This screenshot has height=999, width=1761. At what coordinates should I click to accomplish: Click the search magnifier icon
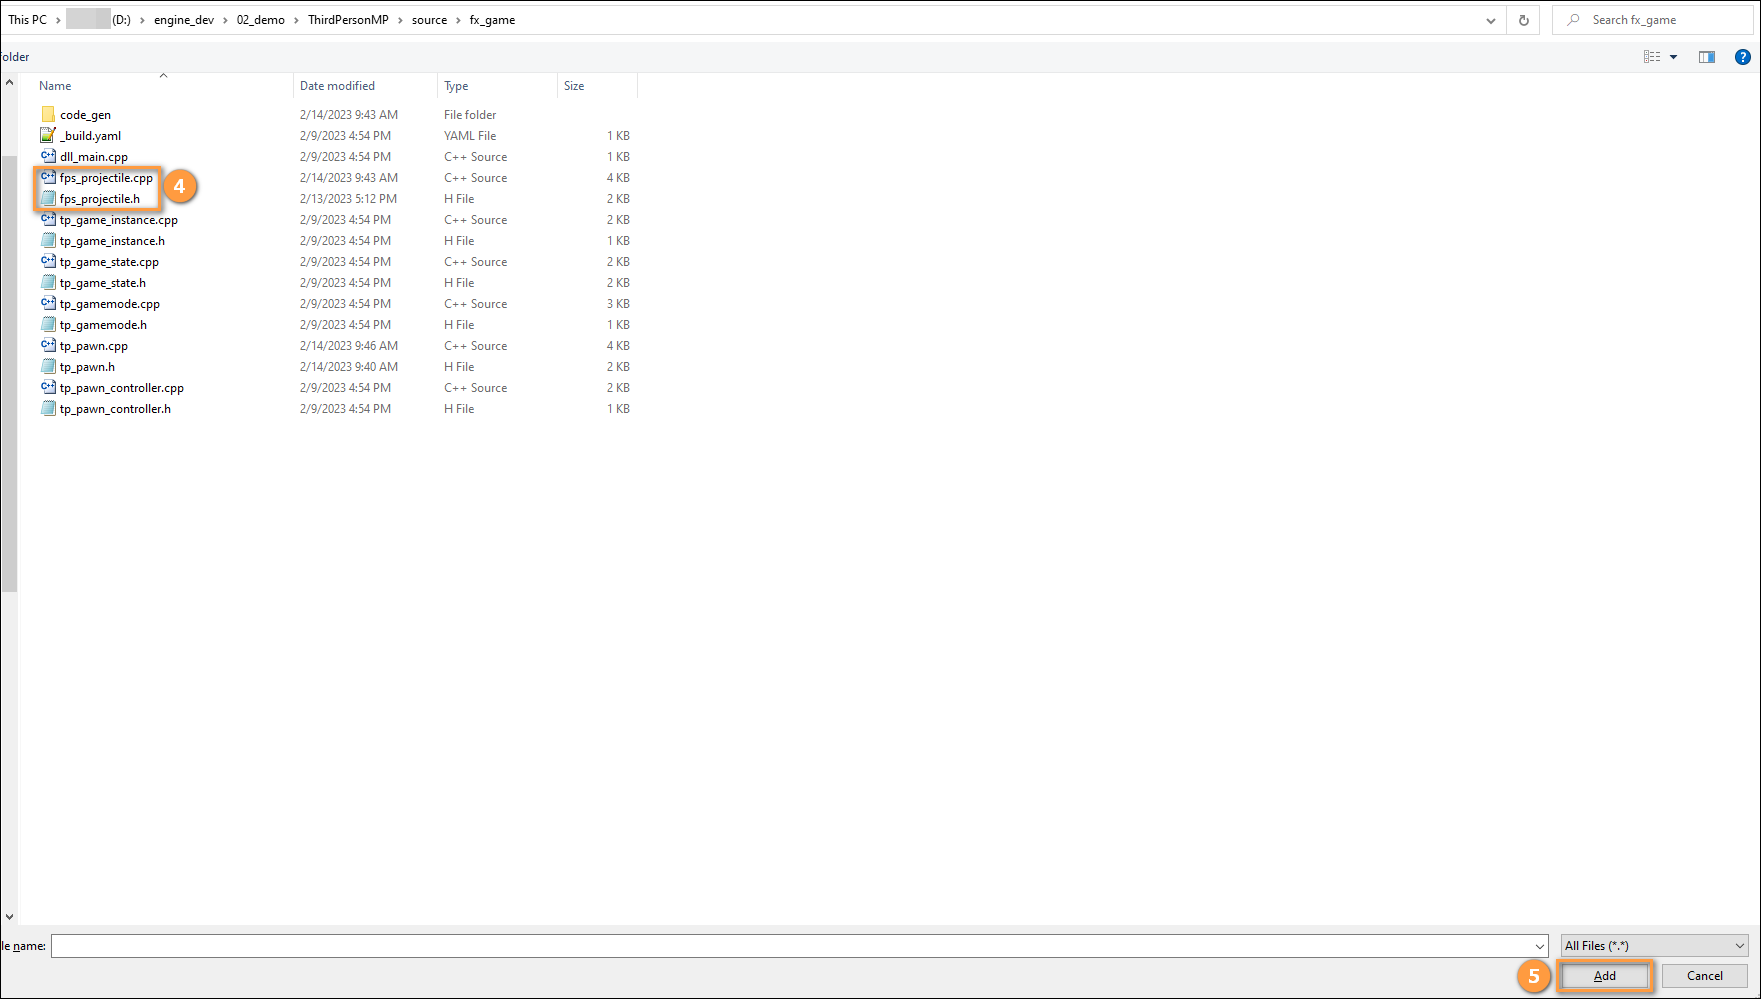(x=1574, y=20)
